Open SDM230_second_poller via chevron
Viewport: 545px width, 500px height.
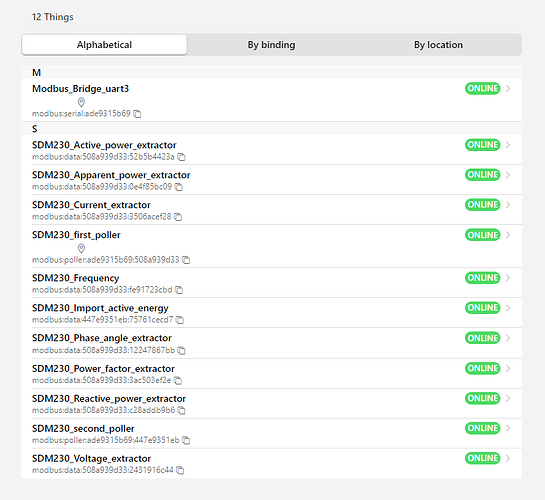pyautogui.click(x=508, y=428)
